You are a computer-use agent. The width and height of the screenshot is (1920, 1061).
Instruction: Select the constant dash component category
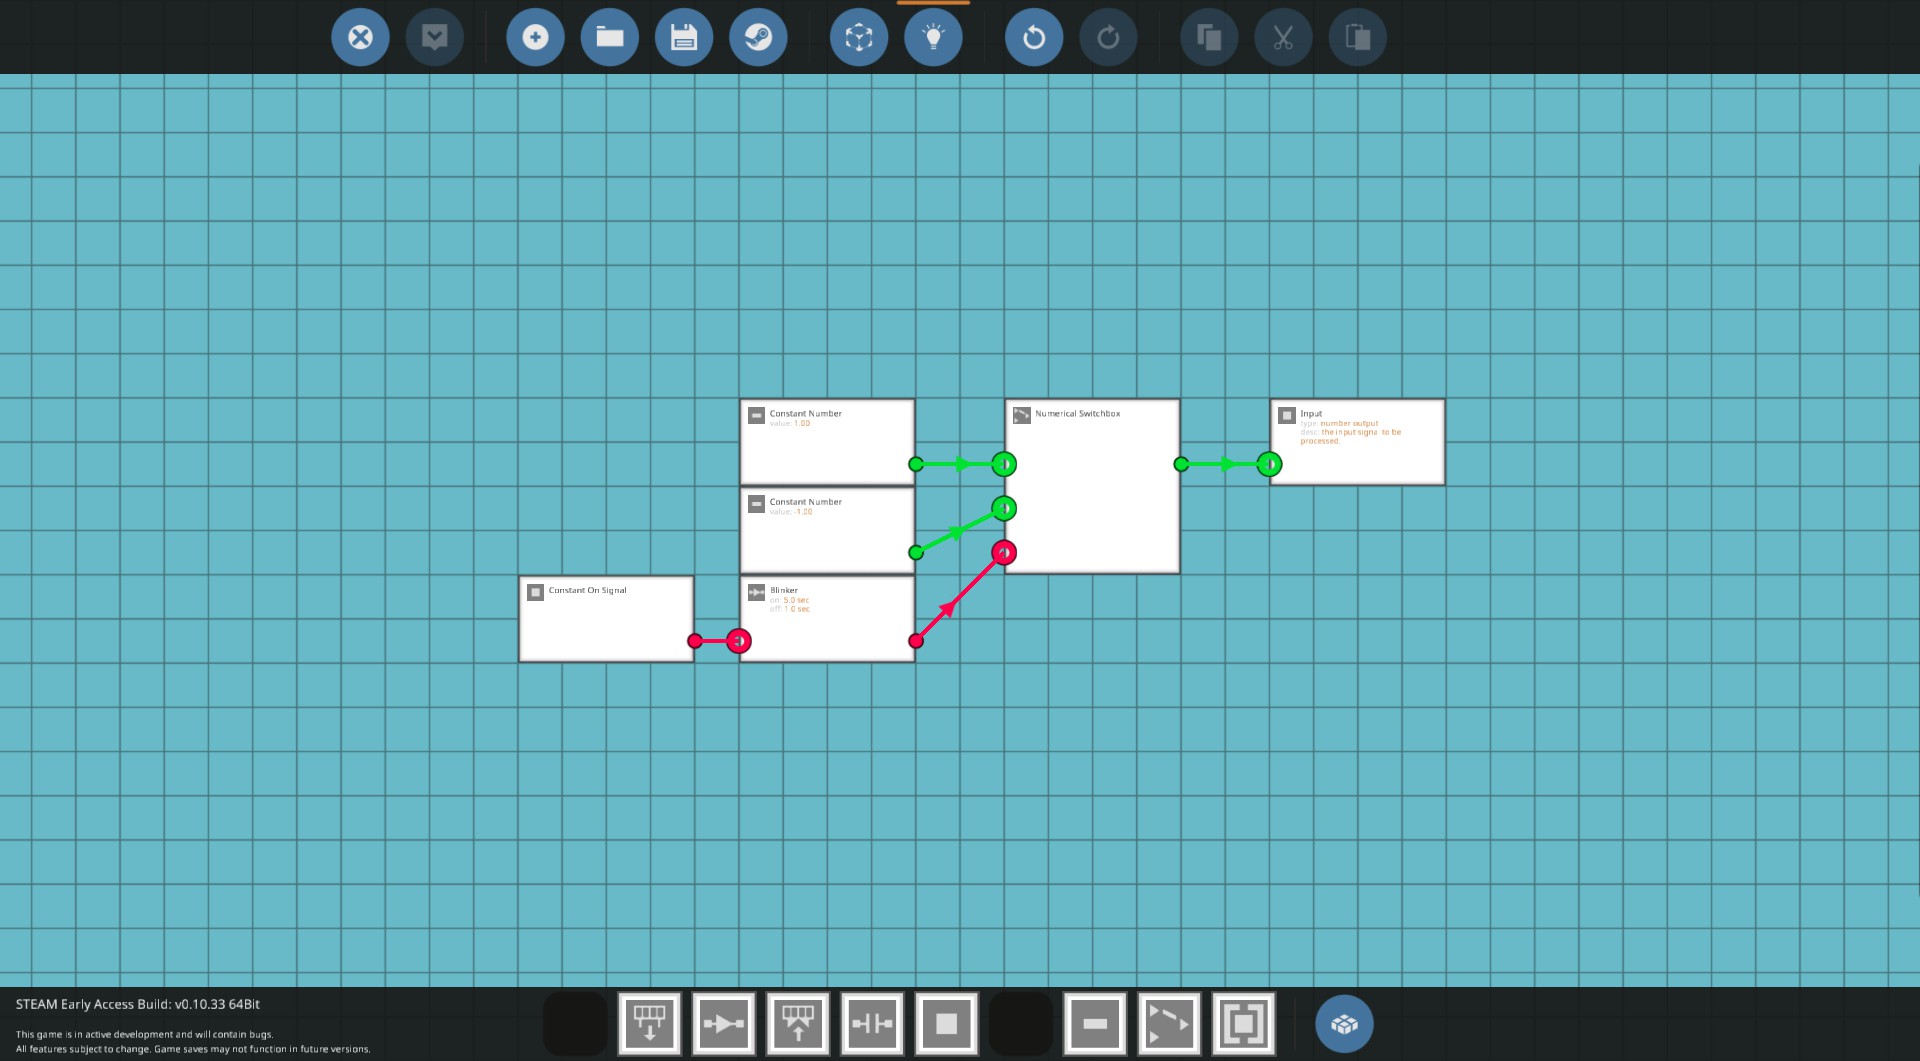(1095, 1023)
